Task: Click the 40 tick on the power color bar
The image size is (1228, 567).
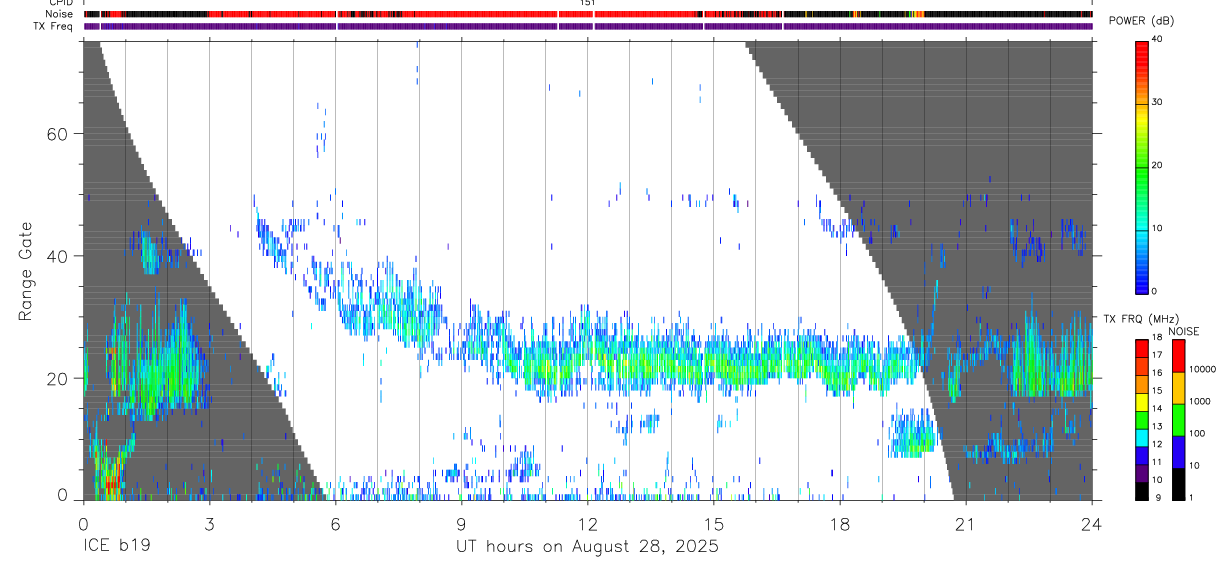Action: tap(1158, 38)
